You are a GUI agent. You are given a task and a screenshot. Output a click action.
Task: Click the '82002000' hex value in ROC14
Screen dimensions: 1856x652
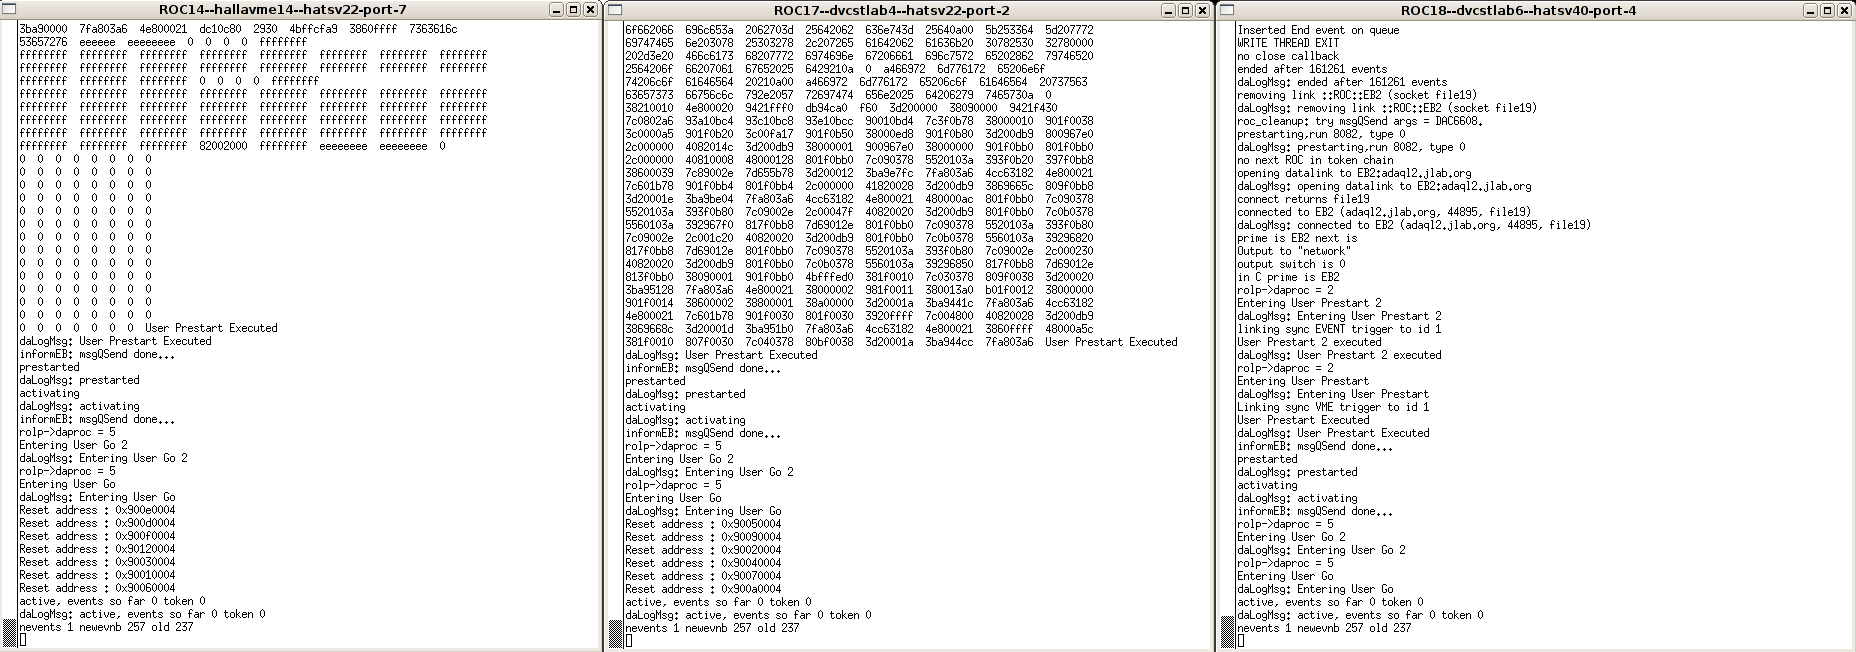224,146
